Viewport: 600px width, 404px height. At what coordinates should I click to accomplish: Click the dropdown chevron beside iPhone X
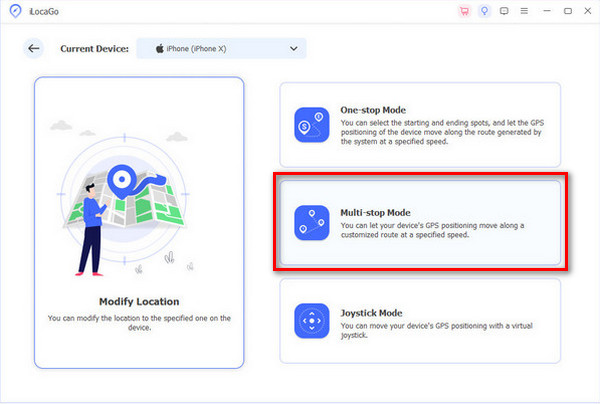tap(293, 48)
